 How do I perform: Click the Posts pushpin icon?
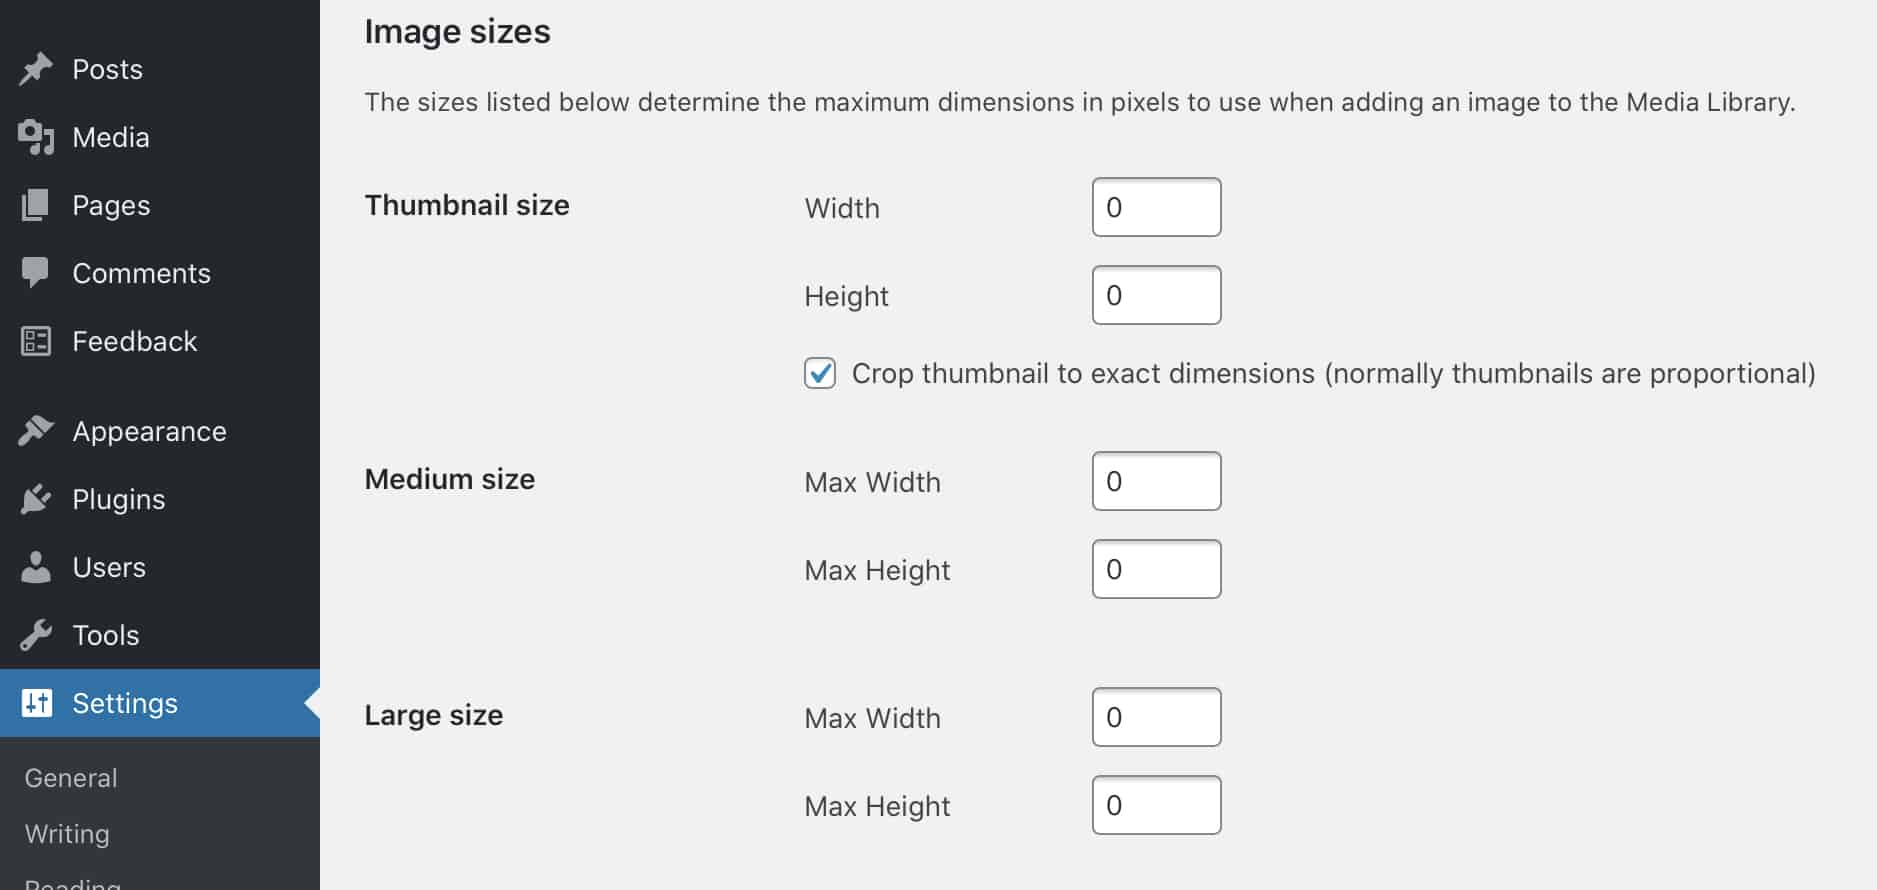coord(36,69)
